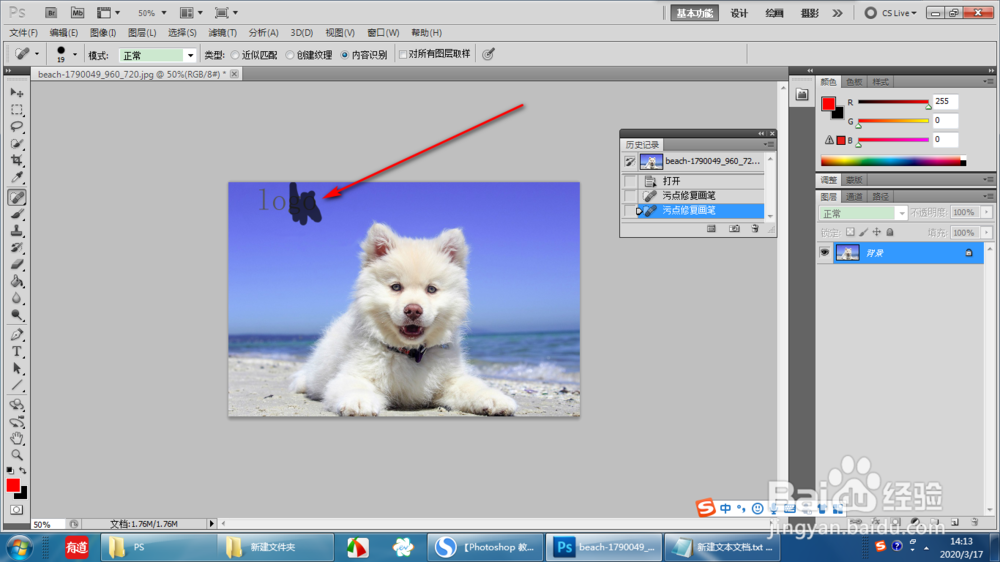This screenshot has width=1000, height=562.
Task: Select the Rectangular Marquee tool
Action: point(17,110)
